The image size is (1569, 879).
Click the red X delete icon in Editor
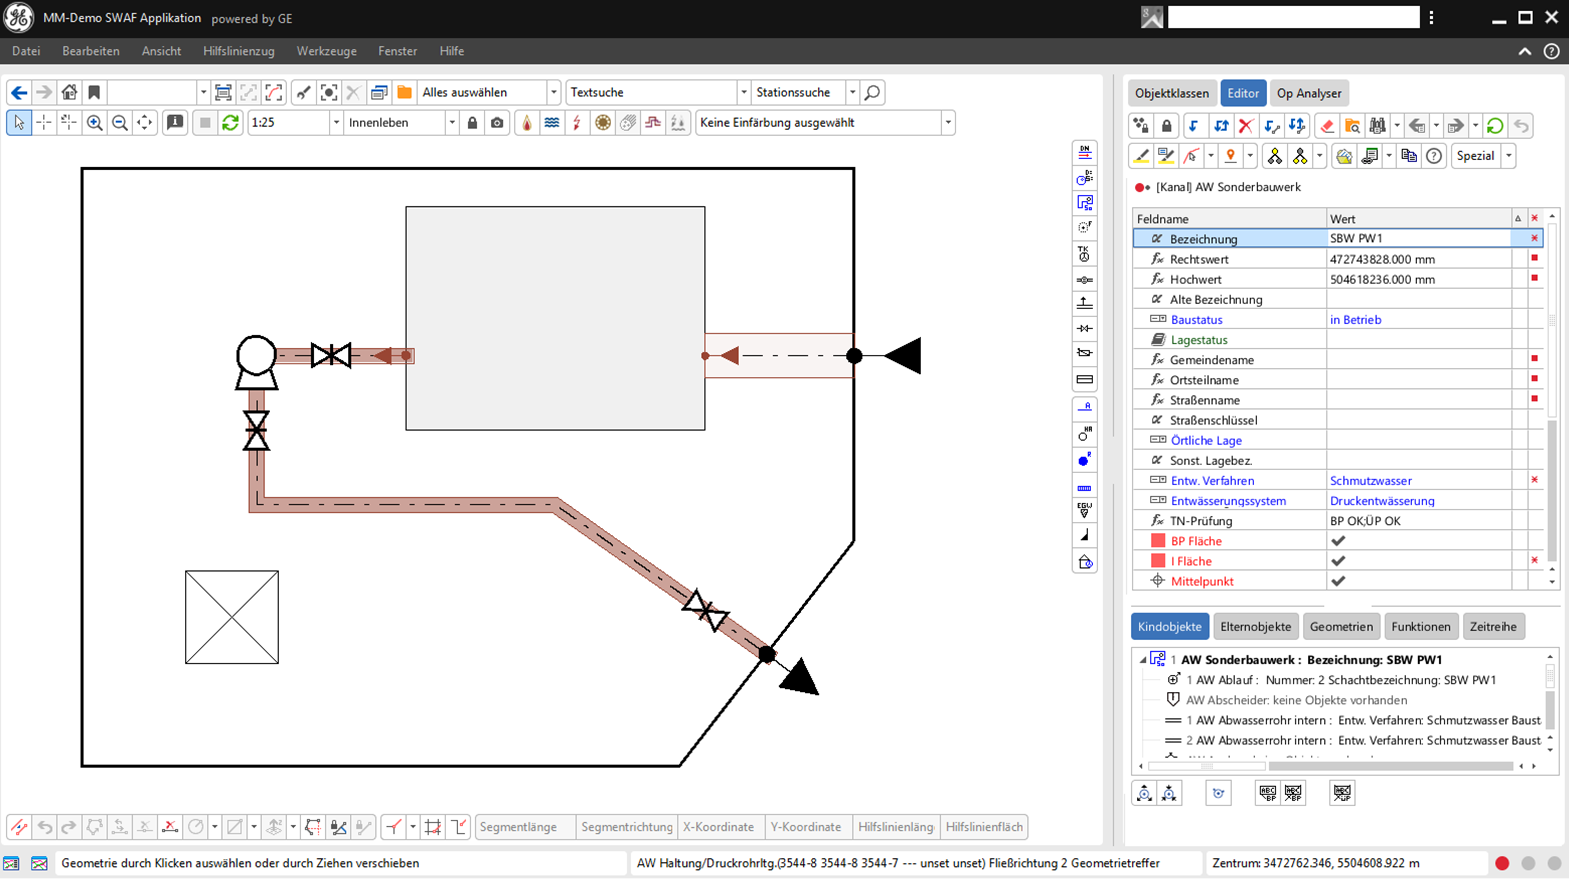click(1245, 126)
